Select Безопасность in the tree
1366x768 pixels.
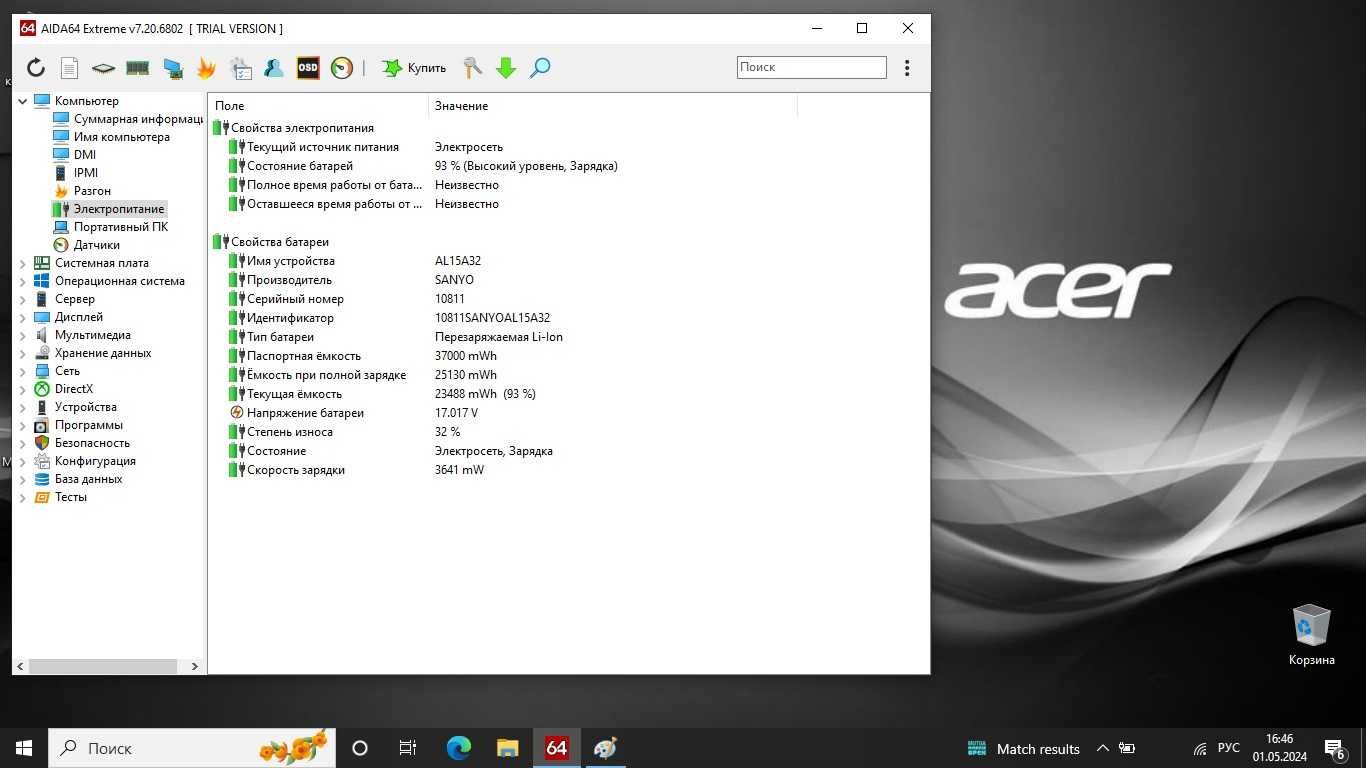pos(82,443)
